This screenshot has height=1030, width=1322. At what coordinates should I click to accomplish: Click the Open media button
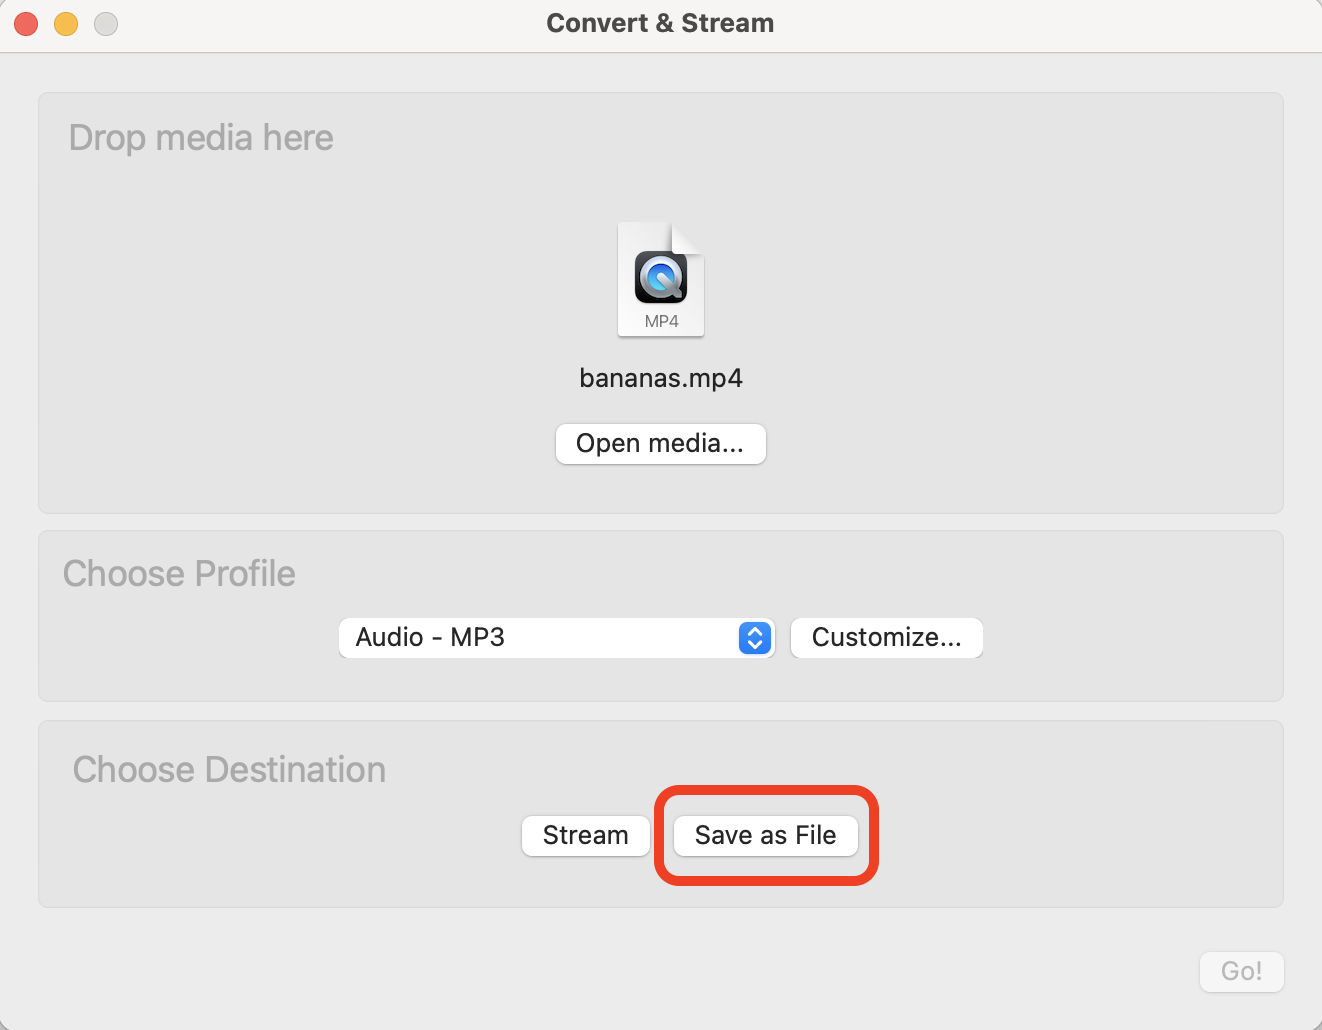660,443
